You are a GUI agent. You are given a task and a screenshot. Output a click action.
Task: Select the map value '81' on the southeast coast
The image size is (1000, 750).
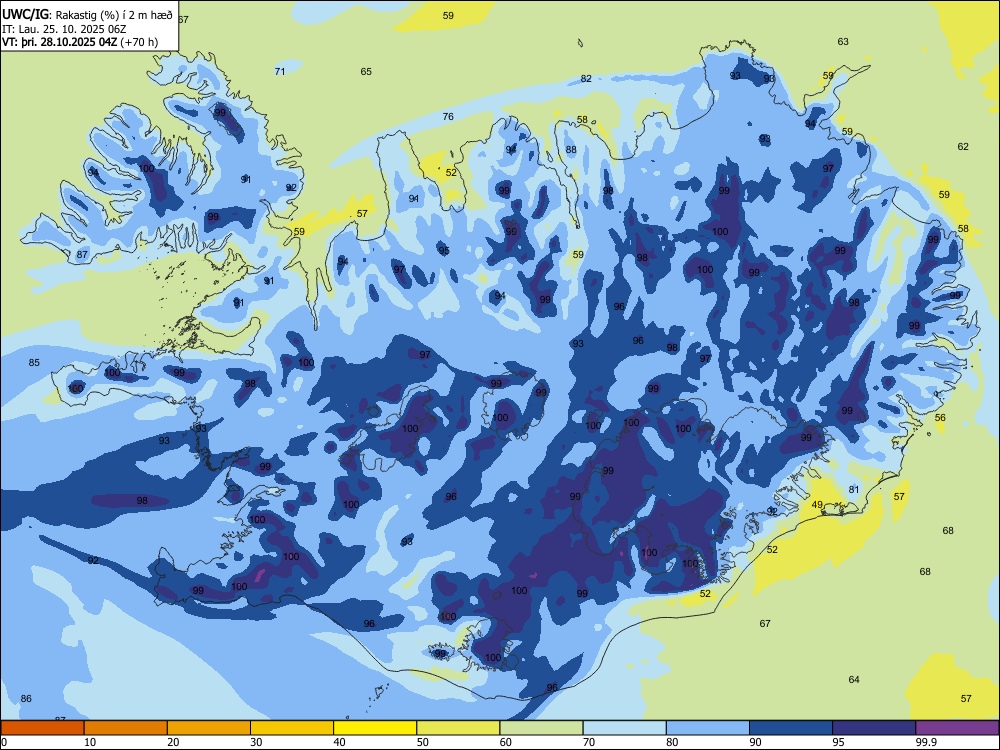854,489
